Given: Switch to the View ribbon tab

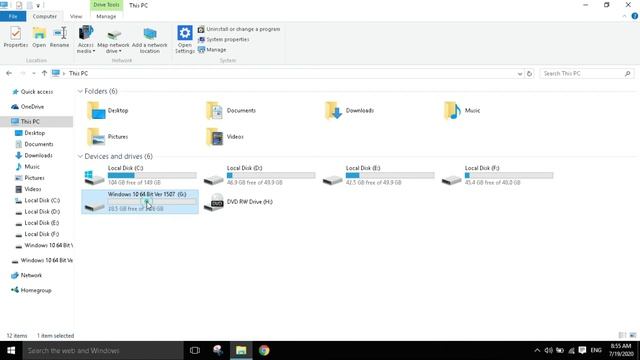Looking at the screenshot, I should pos(76,16).
